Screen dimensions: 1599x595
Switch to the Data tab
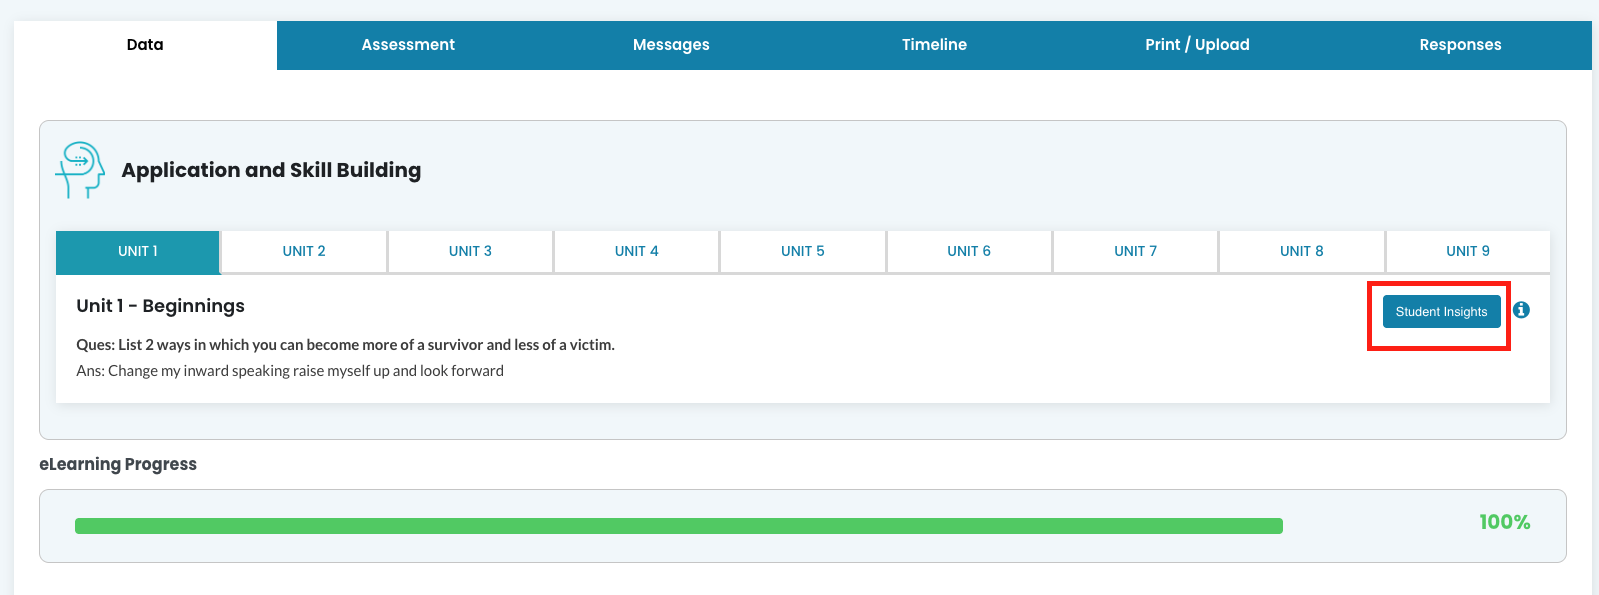tap(145, 45)
